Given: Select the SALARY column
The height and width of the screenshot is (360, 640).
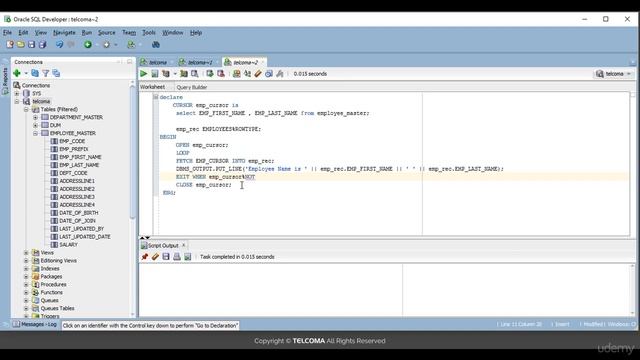Looking at the screenshot, I should point(68,245).
